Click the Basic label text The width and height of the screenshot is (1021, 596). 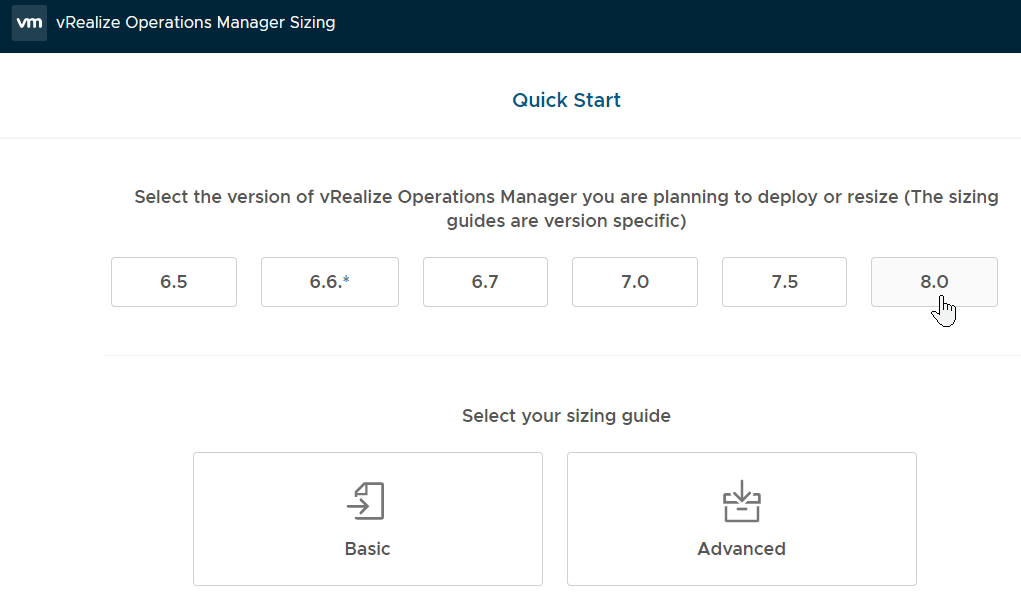pos(367,549)
